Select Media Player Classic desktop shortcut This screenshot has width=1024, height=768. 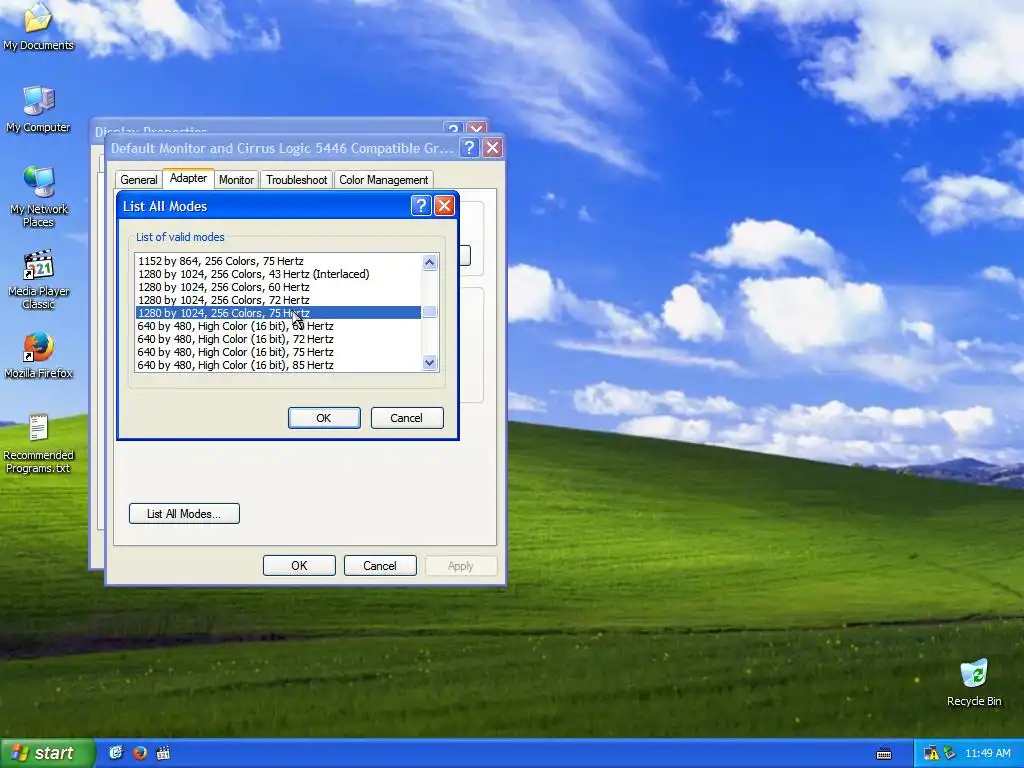[x=39, y=279]
